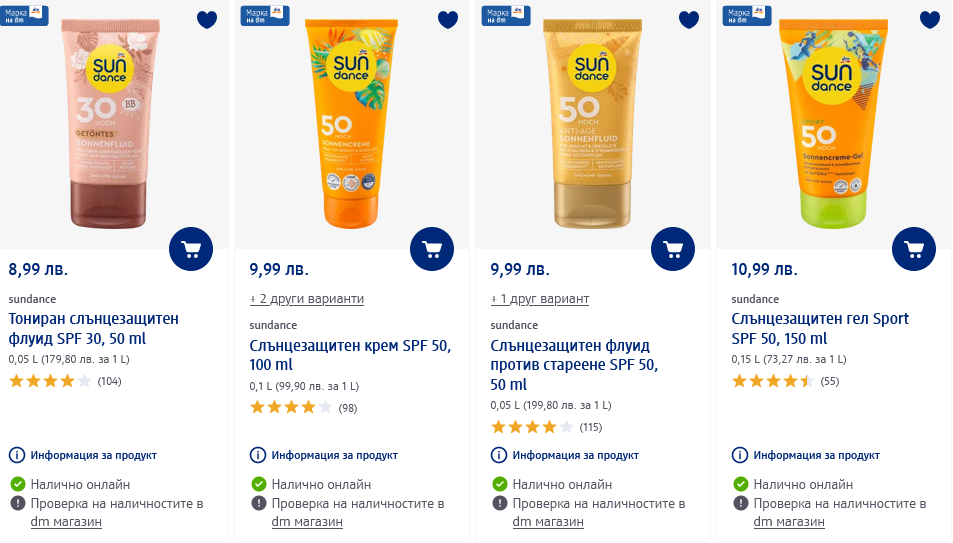Add anti-age fluid SPF 50 to cart
This screenshot has height=543, width=953.
tap(673, 249)
